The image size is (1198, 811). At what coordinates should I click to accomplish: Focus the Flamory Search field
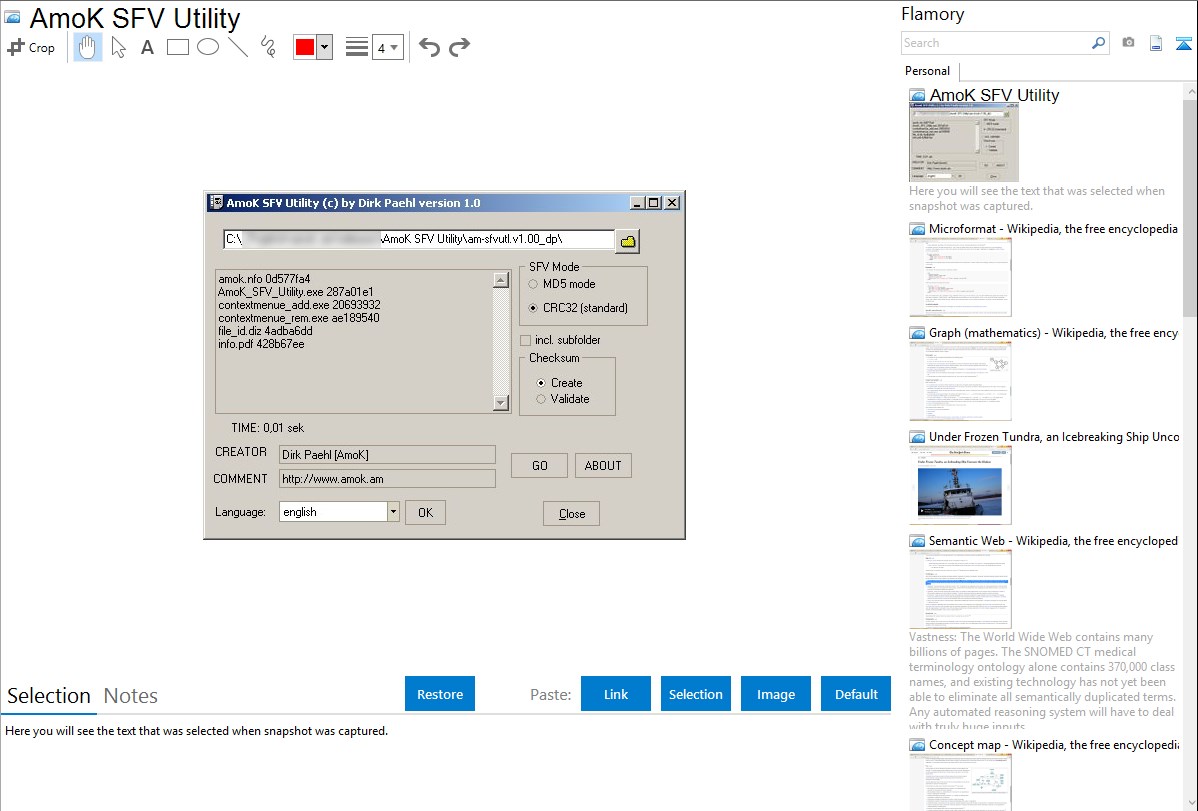click(x=996, y=43)
